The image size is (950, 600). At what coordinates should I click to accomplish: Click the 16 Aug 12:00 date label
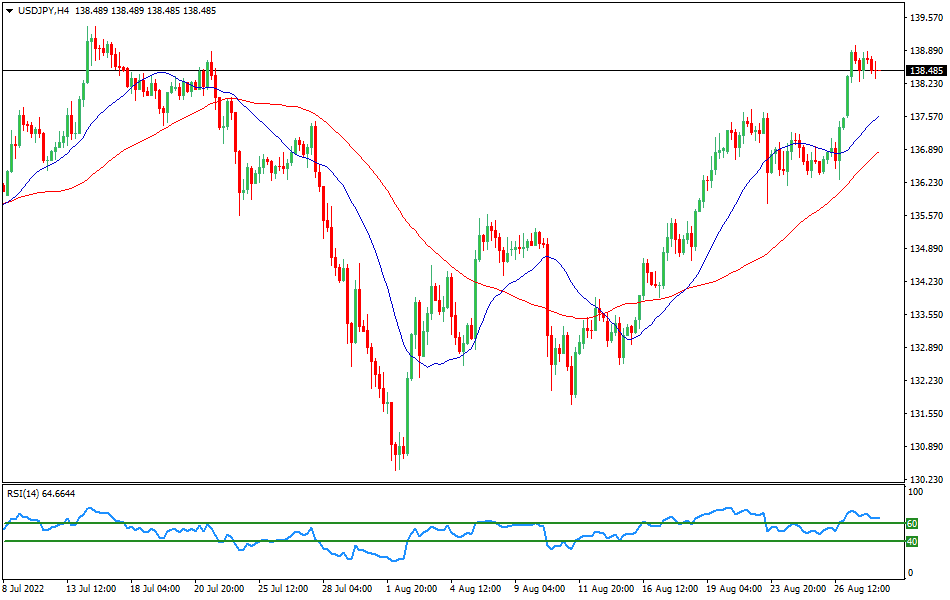670,590
